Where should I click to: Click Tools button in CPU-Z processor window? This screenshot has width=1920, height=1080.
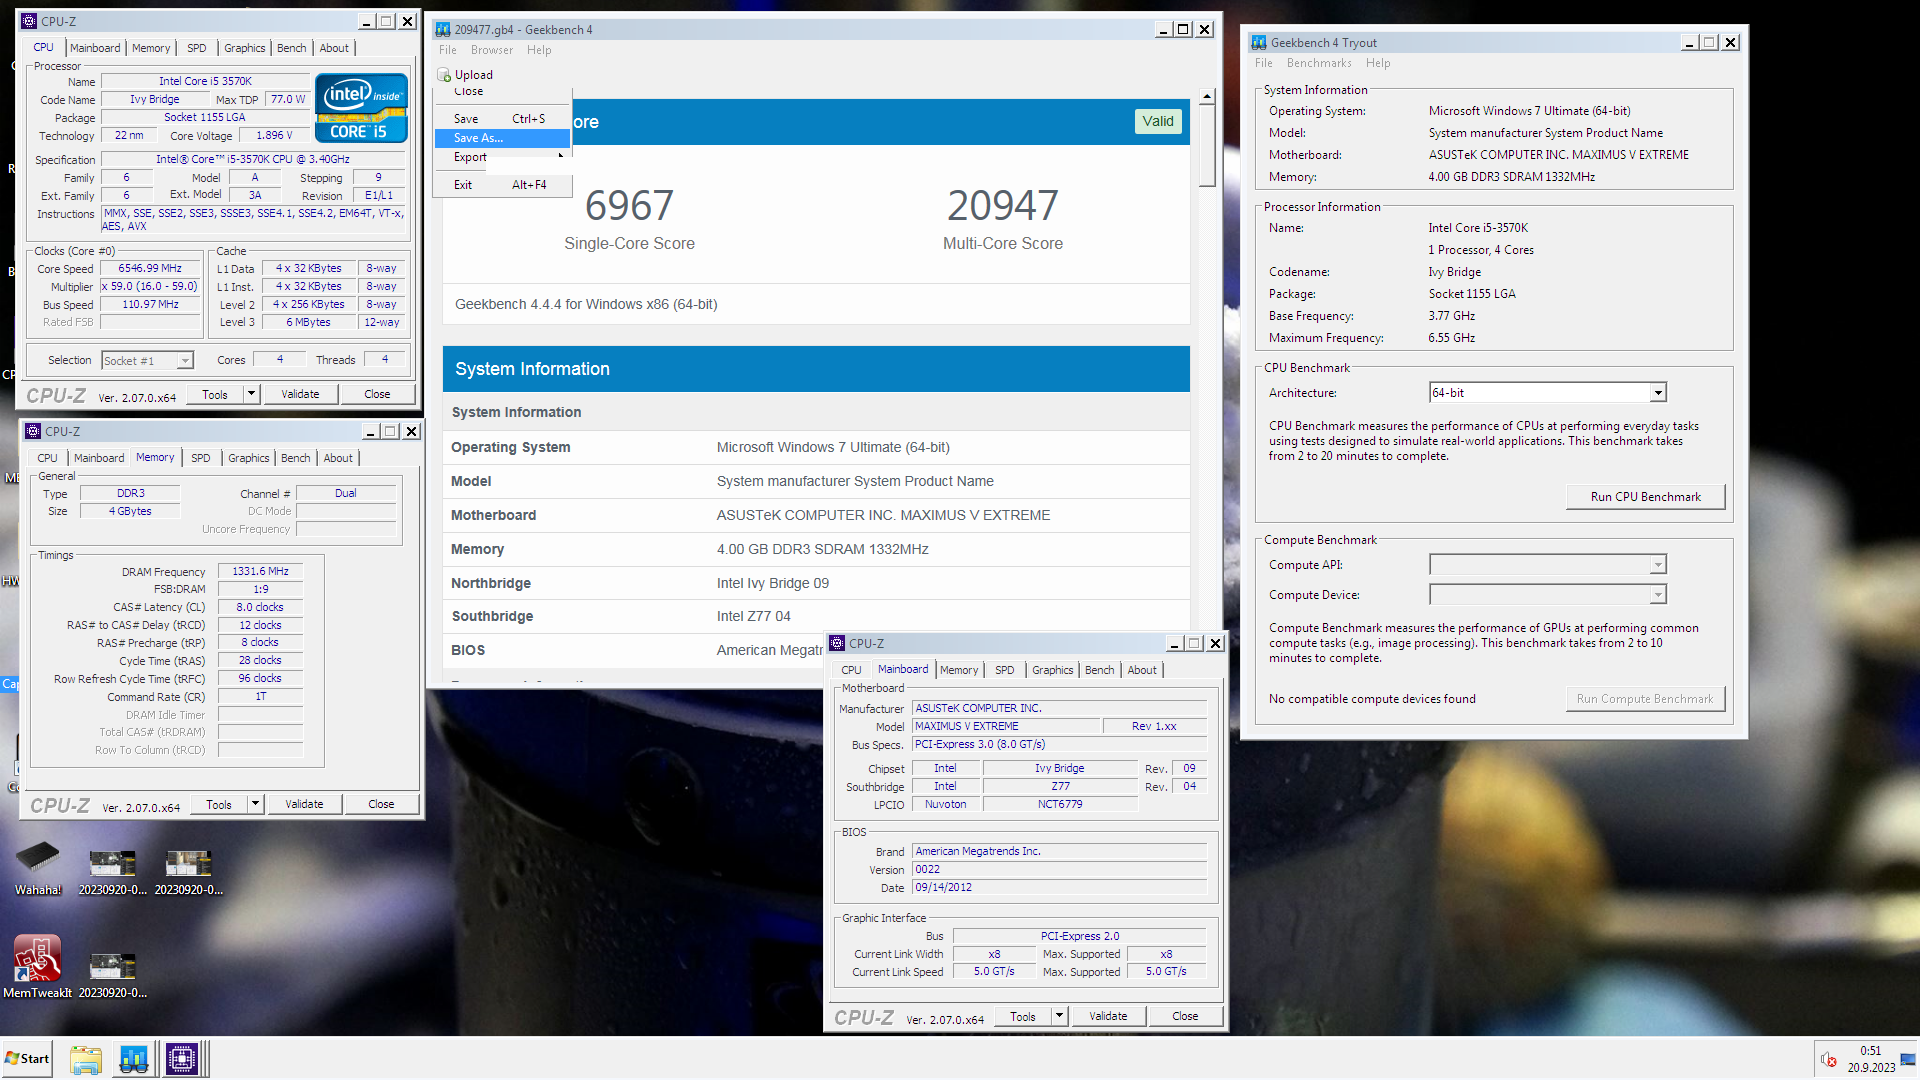pos(215,394)
